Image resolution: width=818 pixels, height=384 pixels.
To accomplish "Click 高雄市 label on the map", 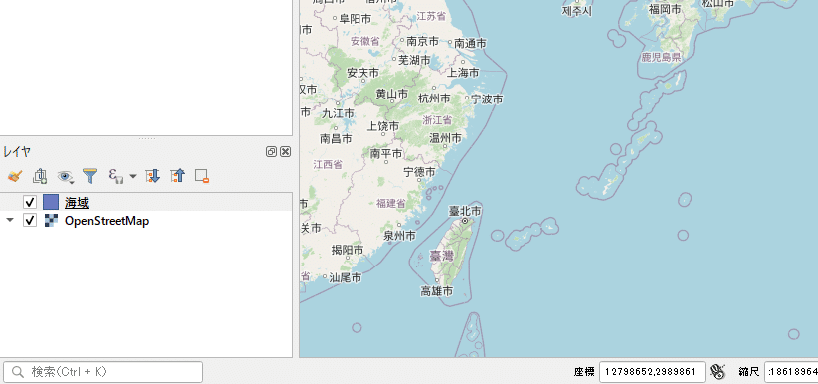I will (x=437, y=291).
